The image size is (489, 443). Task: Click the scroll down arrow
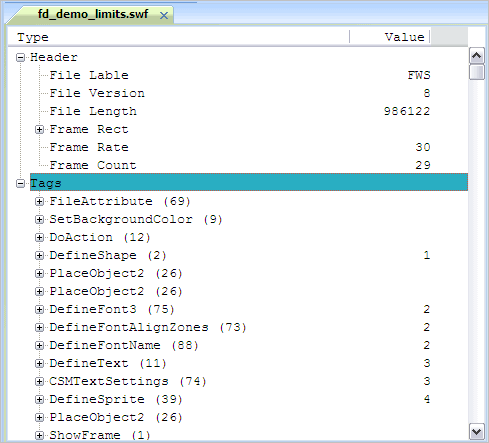pos(477,432)
